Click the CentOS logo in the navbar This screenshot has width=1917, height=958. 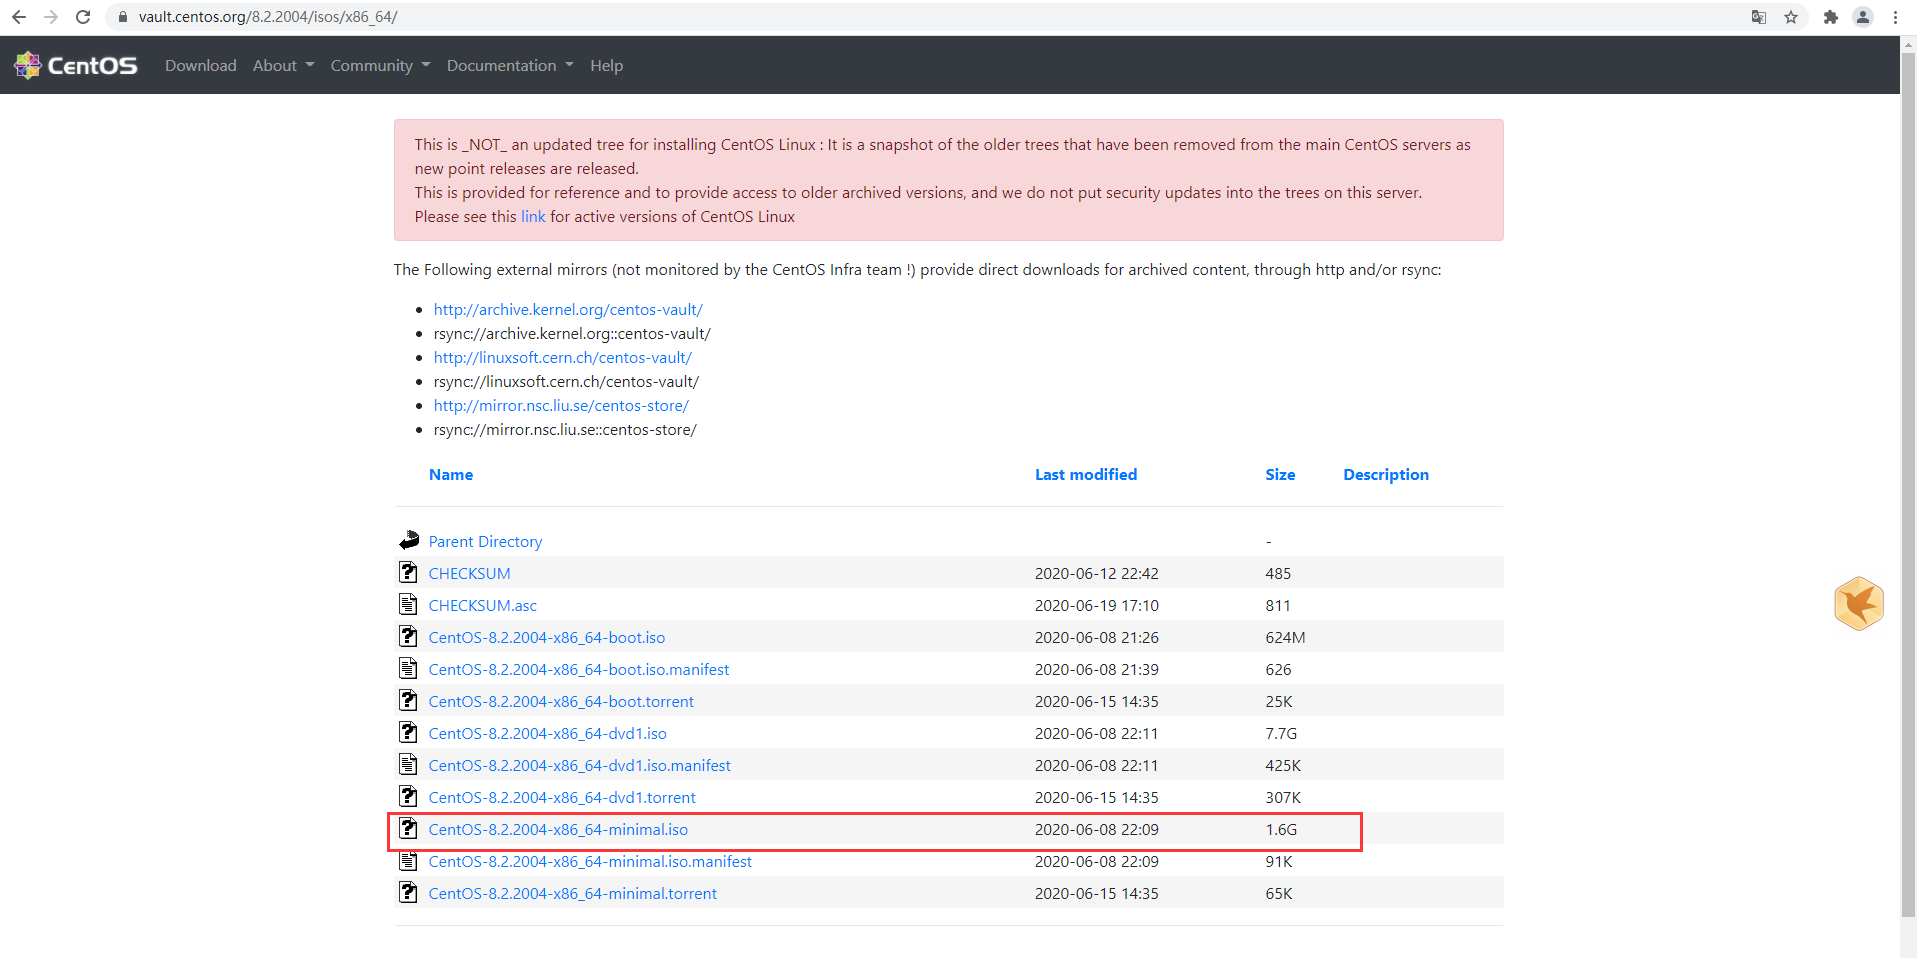(76, 65)
